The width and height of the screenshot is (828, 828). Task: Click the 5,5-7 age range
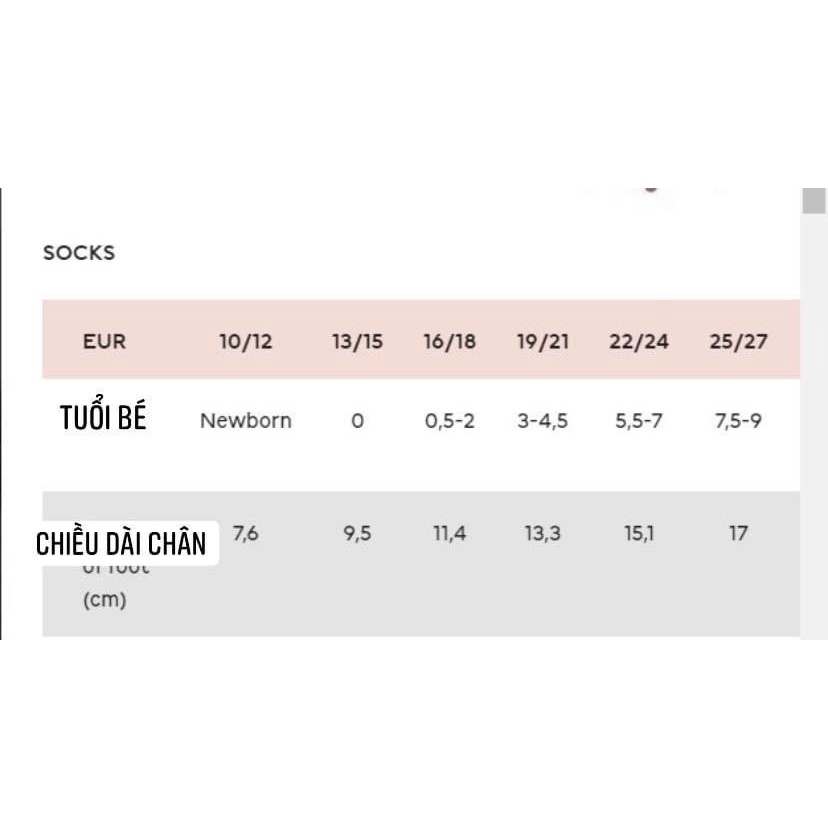pos(638,421)
